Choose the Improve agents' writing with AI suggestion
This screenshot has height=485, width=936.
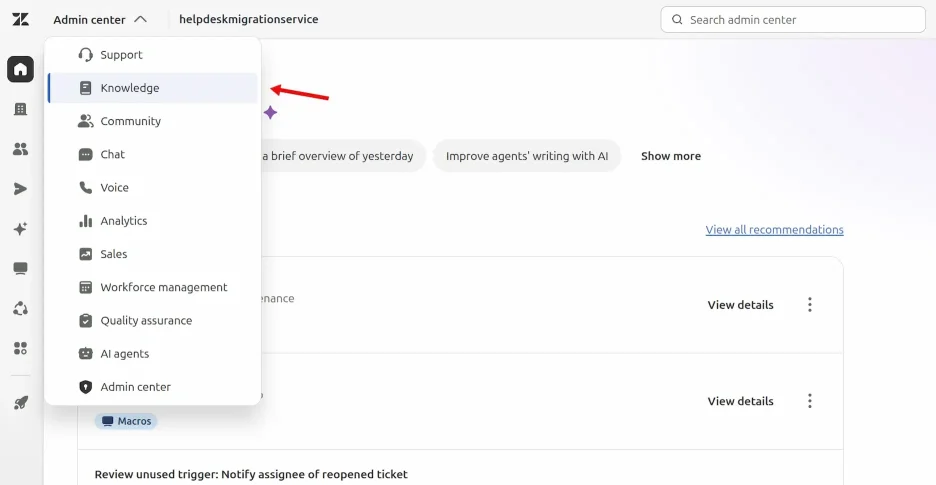pos(527,156)
